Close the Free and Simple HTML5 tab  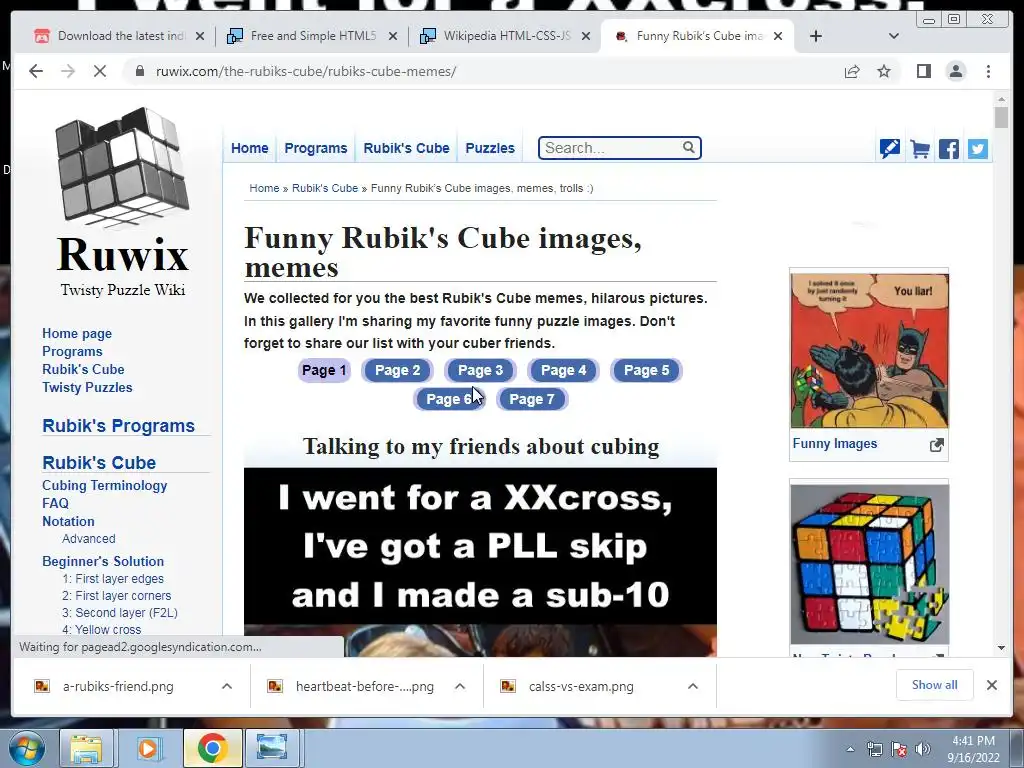392,36
